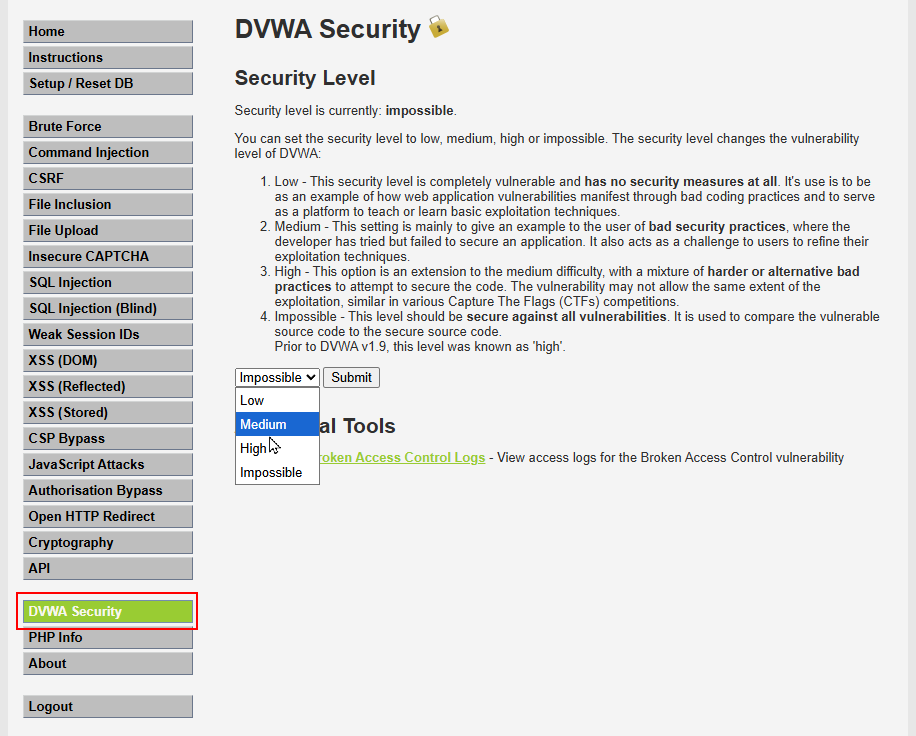Click the padlock icon beside DVWA Security
Viewport: 916px width, 736px height.
click(439, 27)
